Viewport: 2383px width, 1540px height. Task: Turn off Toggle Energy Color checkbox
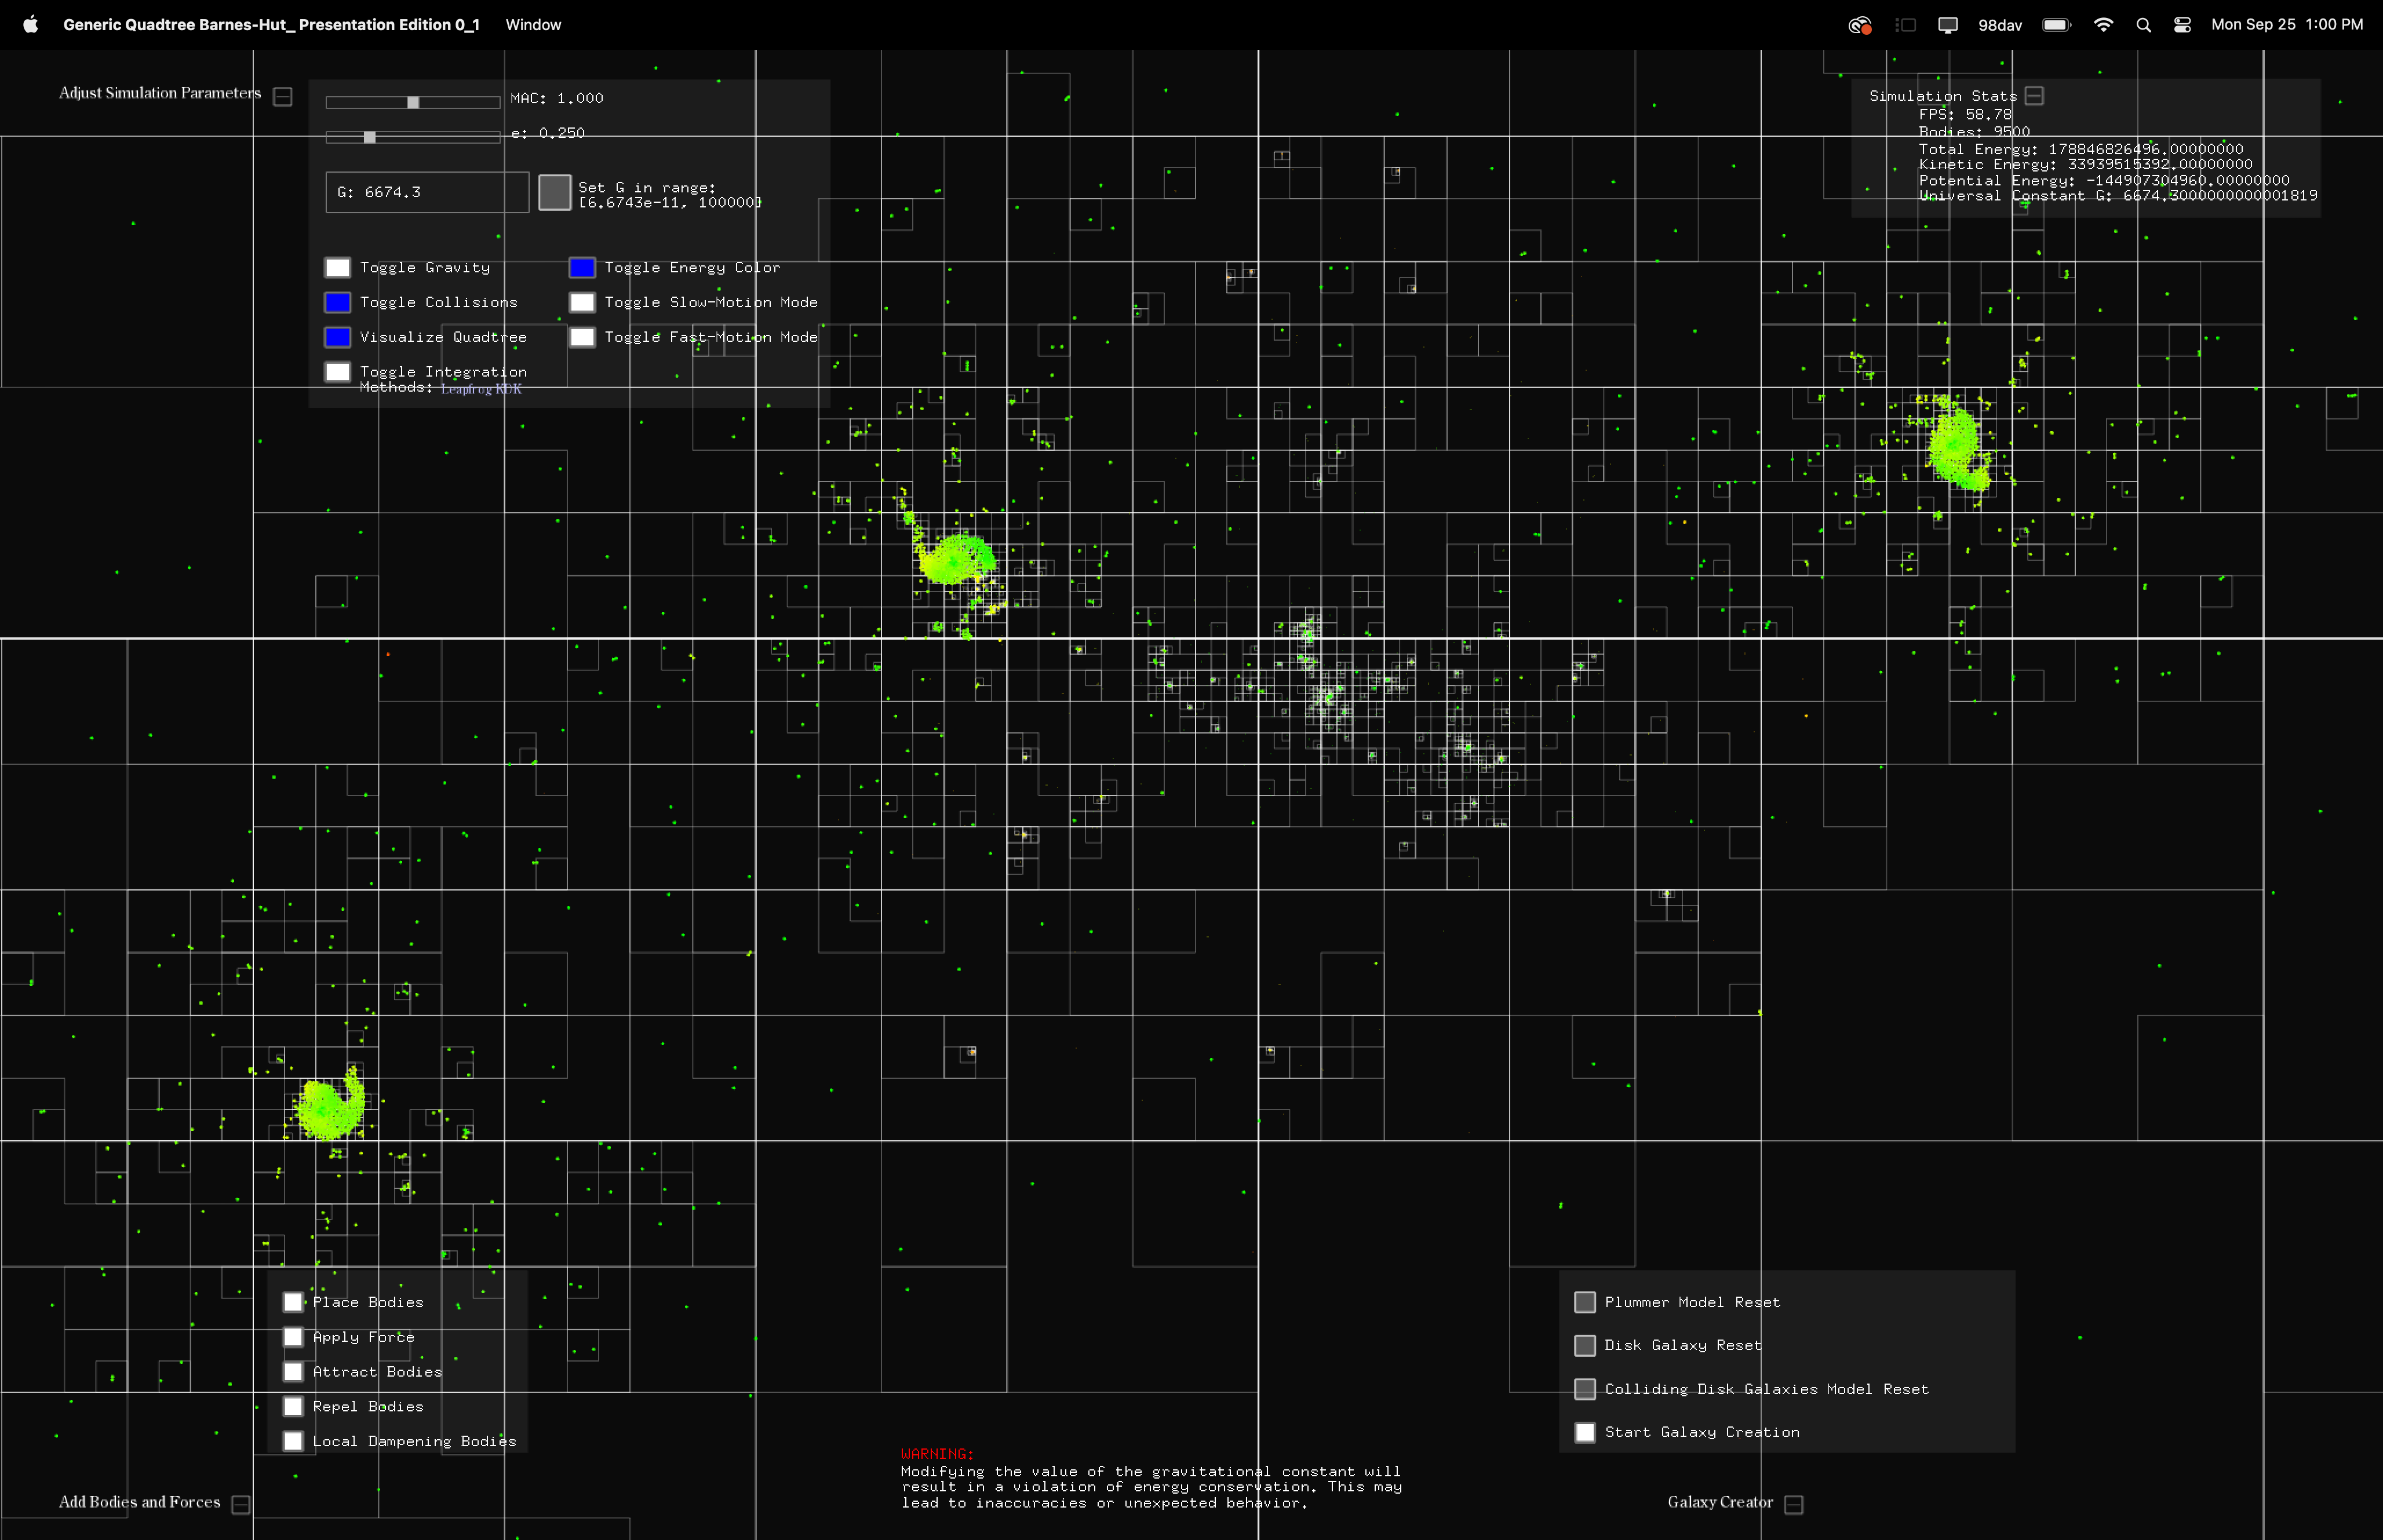582,267
